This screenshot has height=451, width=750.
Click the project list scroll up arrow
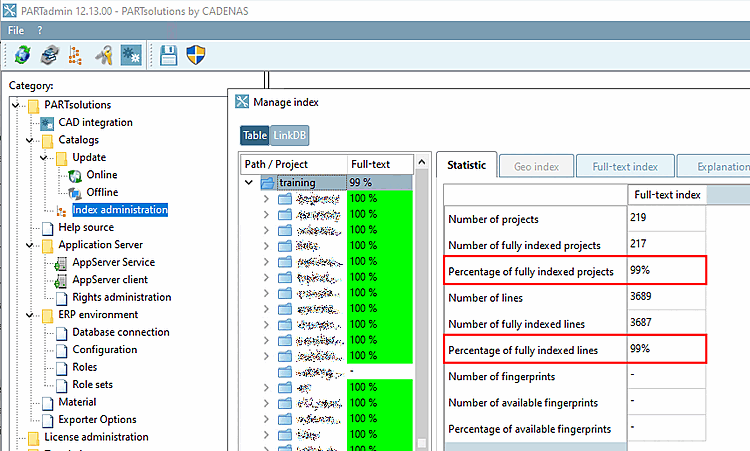[x=421, y=162]
